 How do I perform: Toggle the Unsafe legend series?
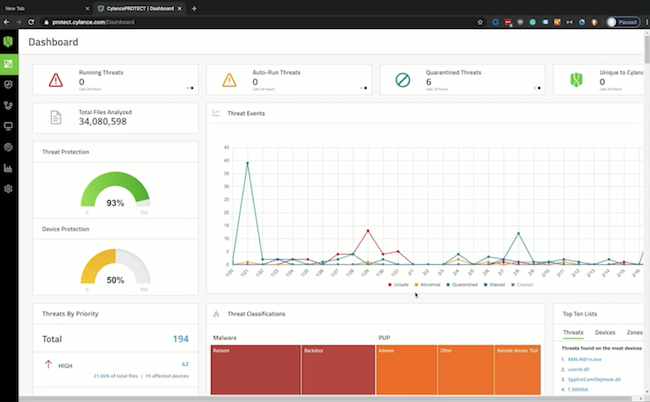pyautogui.click(x=398, y=285)
